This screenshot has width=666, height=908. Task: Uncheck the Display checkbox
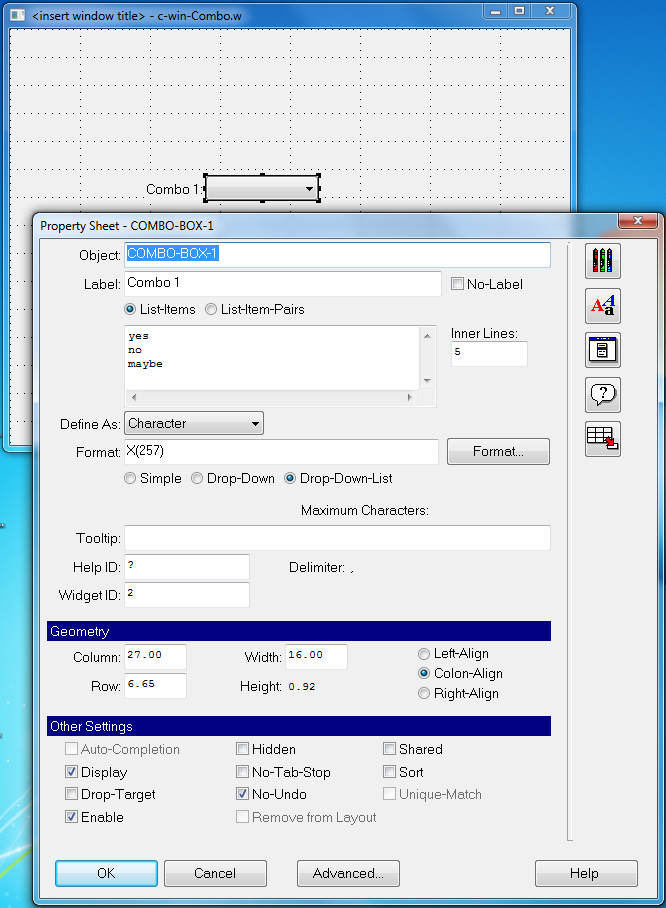71,772
